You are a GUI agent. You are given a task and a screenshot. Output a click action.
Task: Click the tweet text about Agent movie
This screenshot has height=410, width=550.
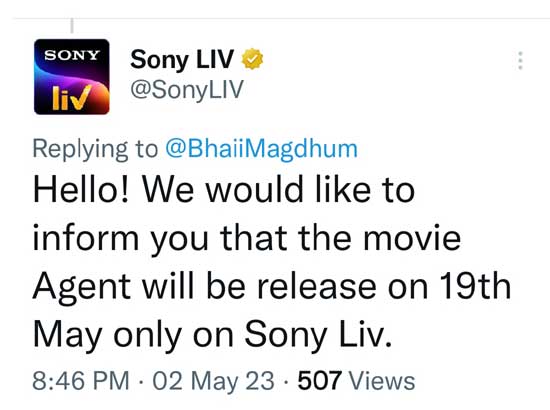[272, 261]
